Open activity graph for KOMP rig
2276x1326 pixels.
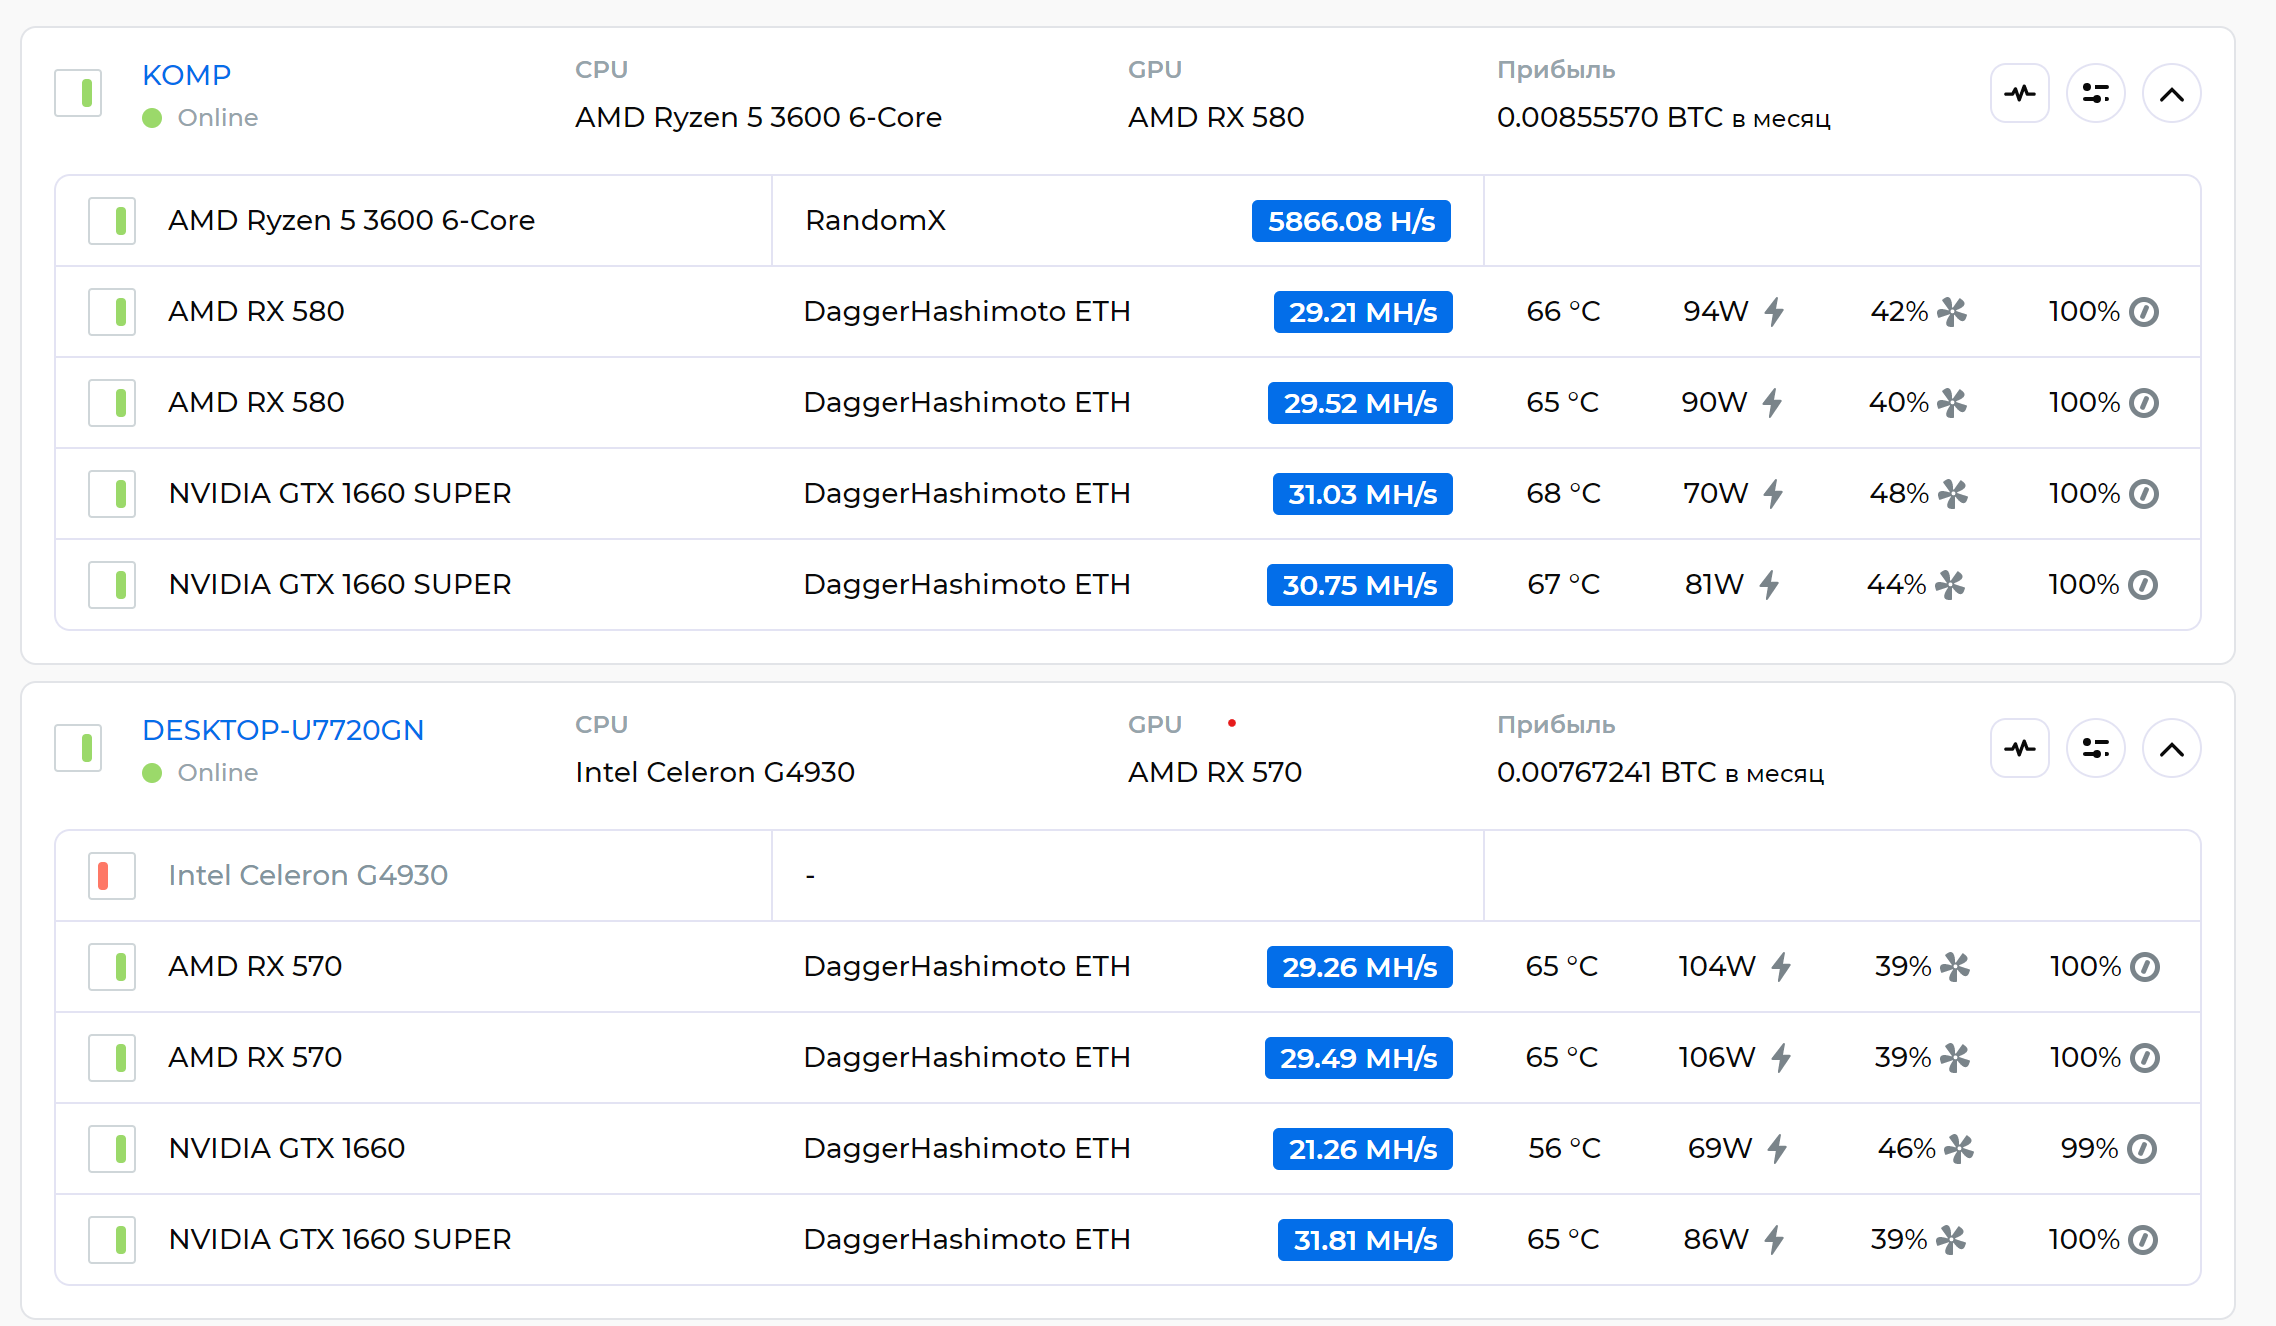point(2019,94)
